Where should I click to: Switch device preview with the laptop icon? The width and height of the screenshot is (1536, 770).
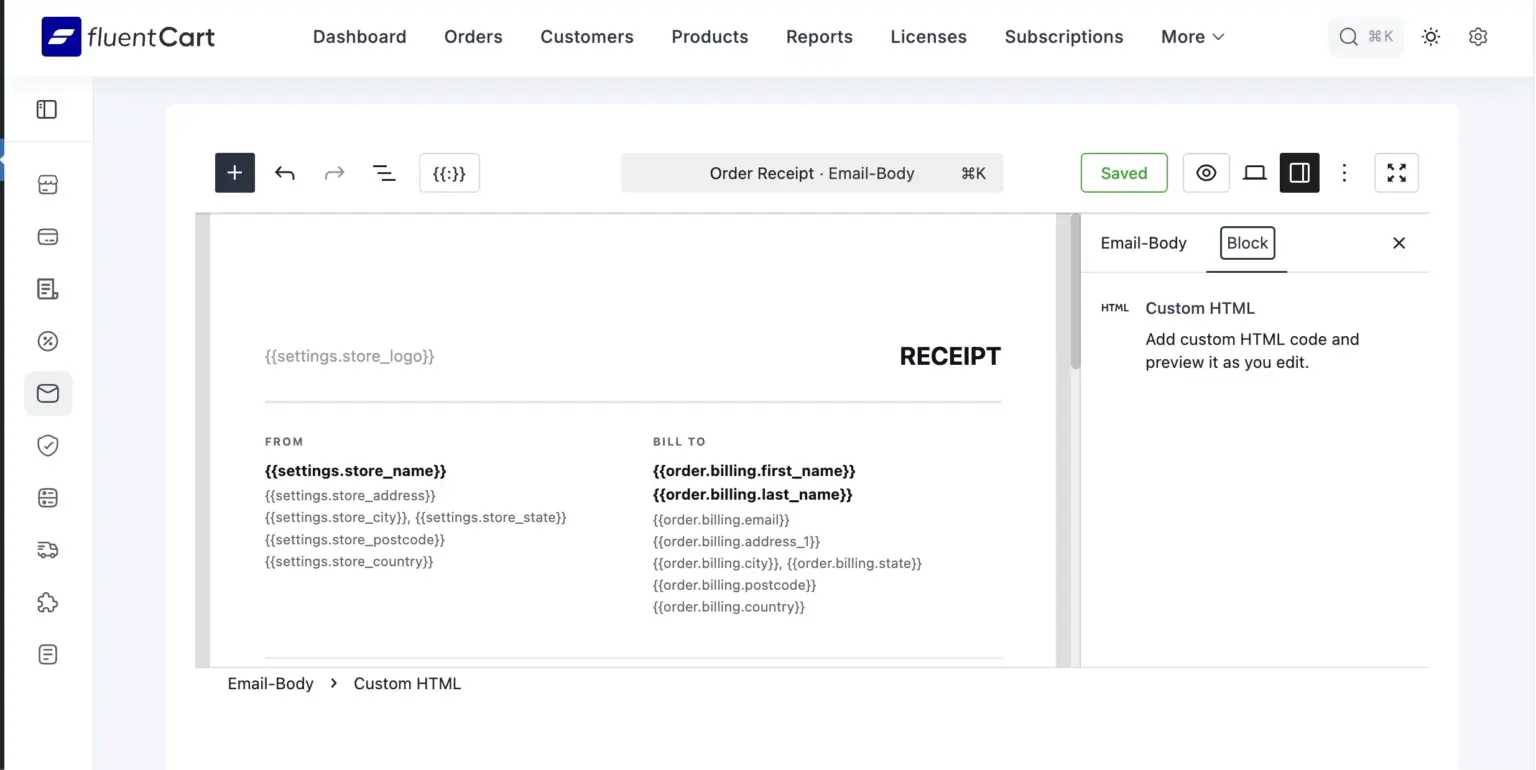coord(1254,172)
